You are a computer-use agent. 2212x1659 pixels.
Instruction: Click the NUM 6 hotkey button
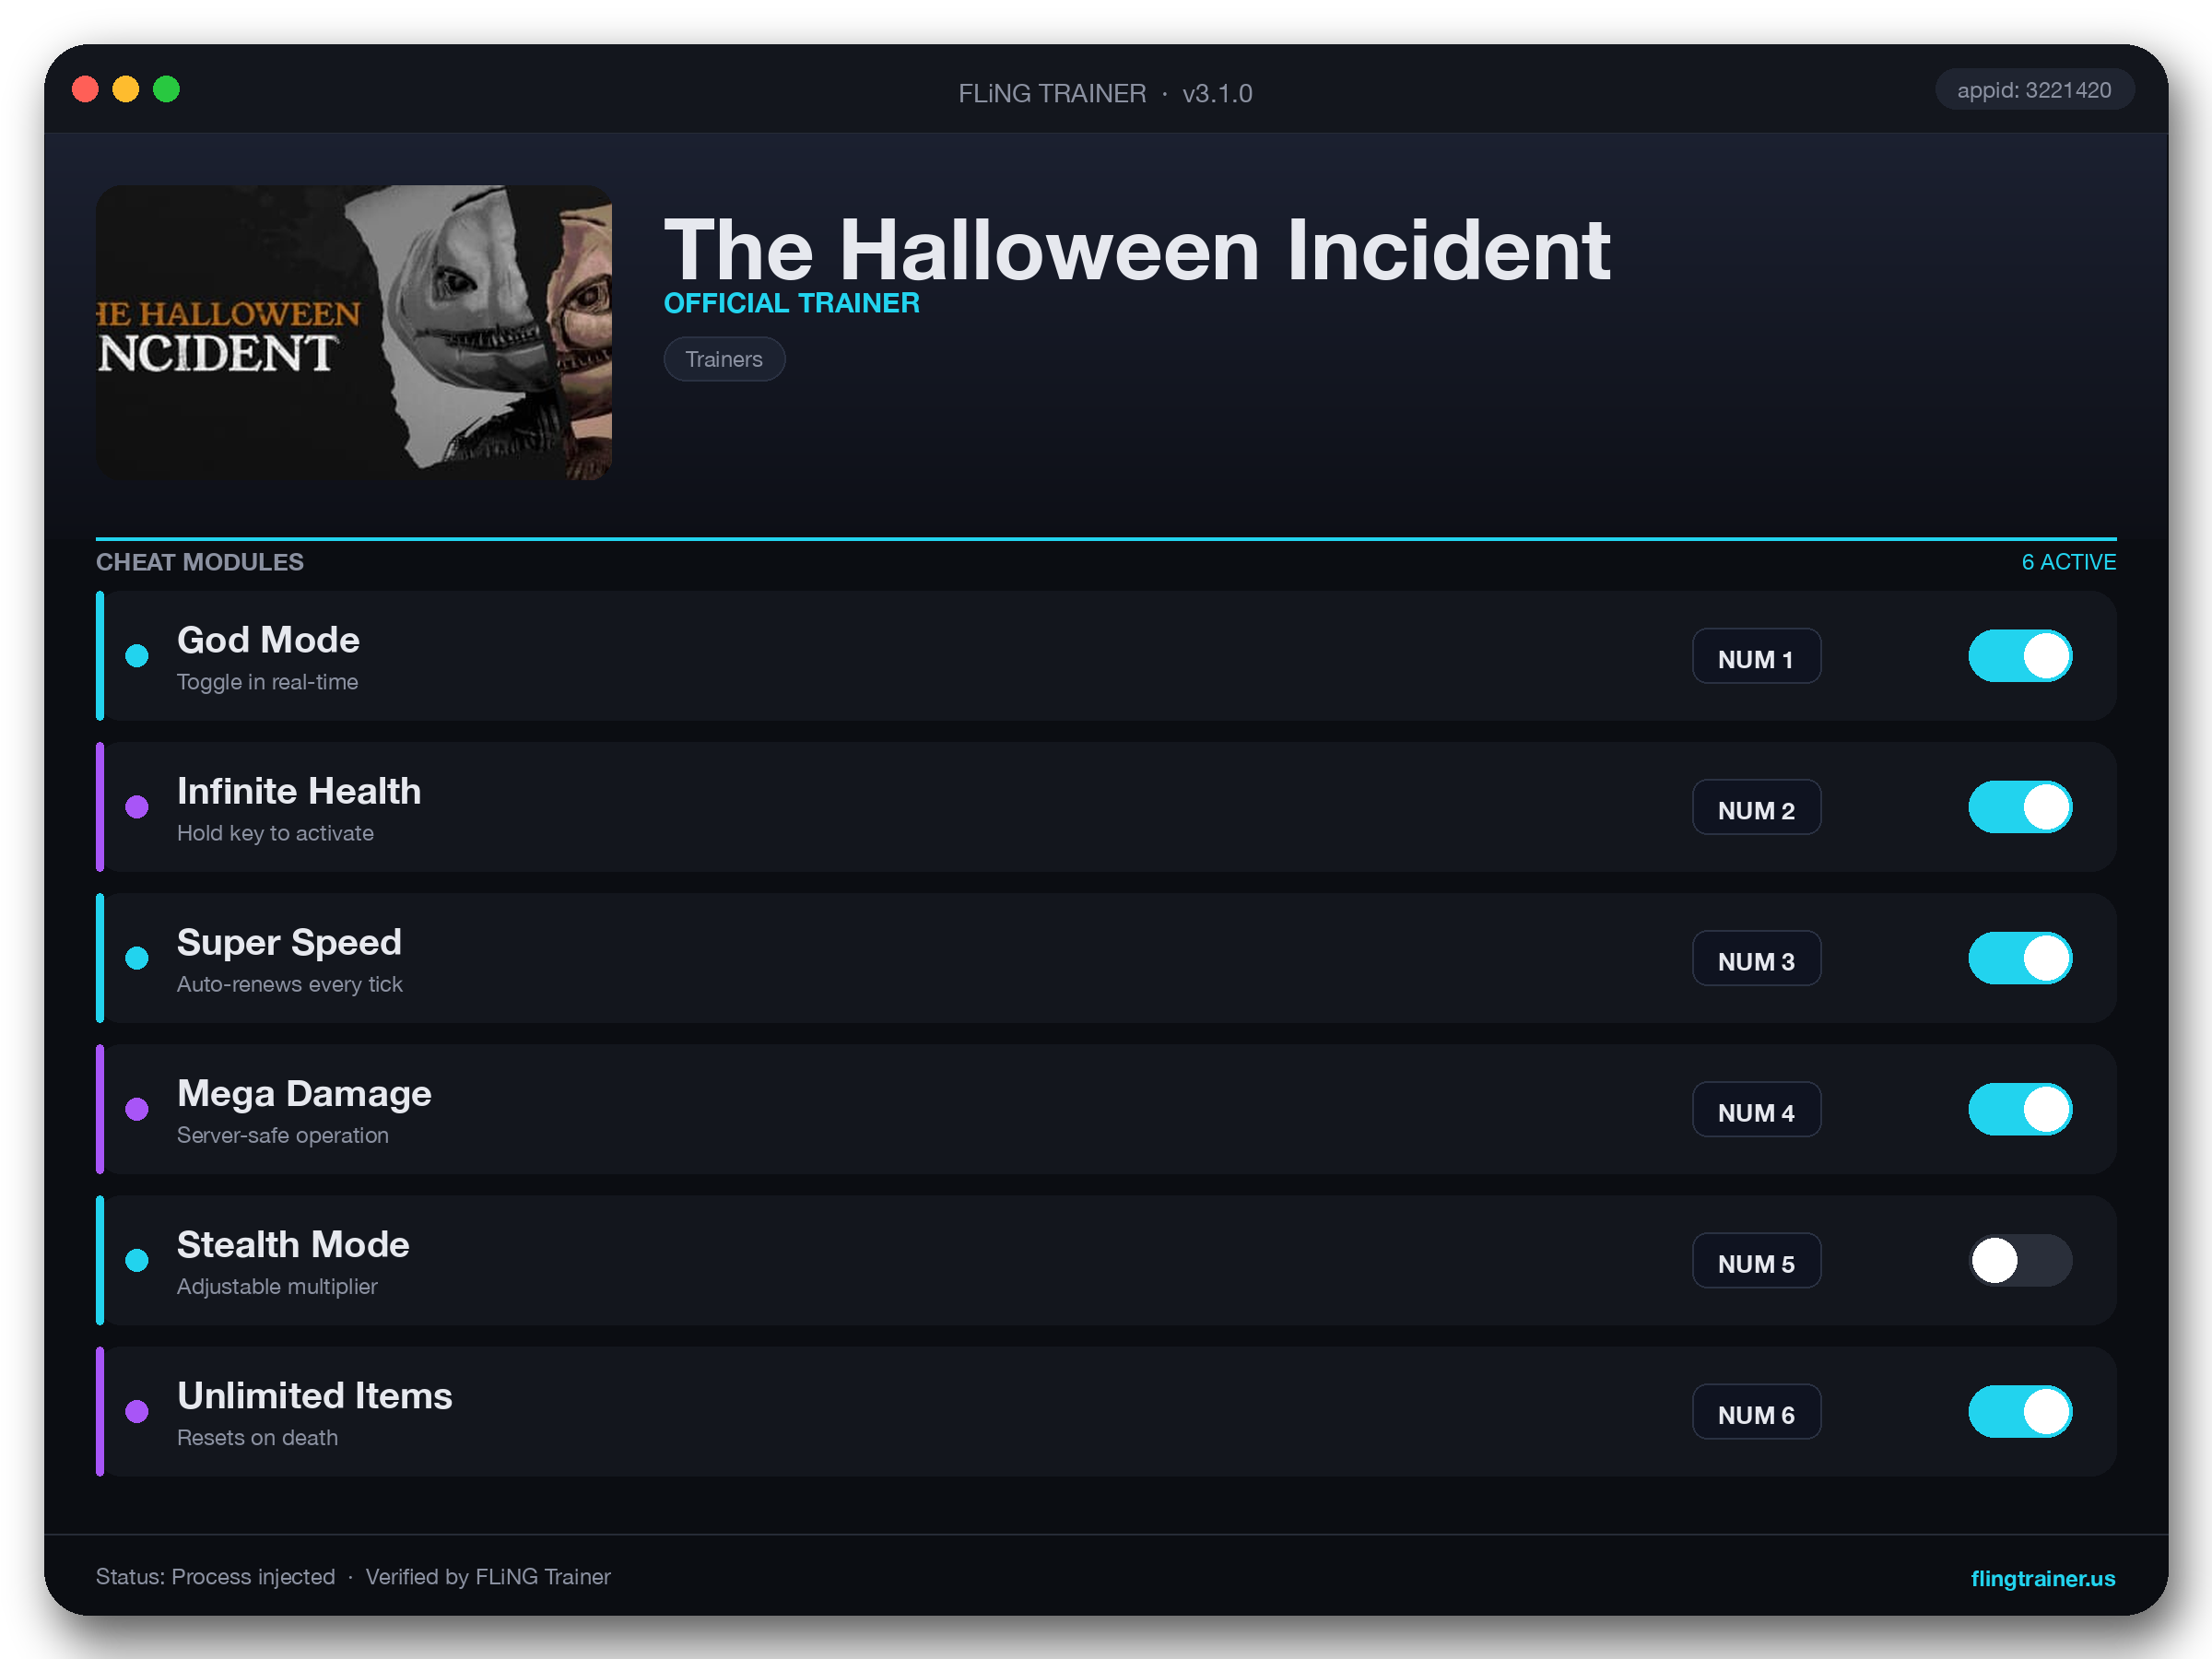pyautogui.click(x=1756, y=1411)
